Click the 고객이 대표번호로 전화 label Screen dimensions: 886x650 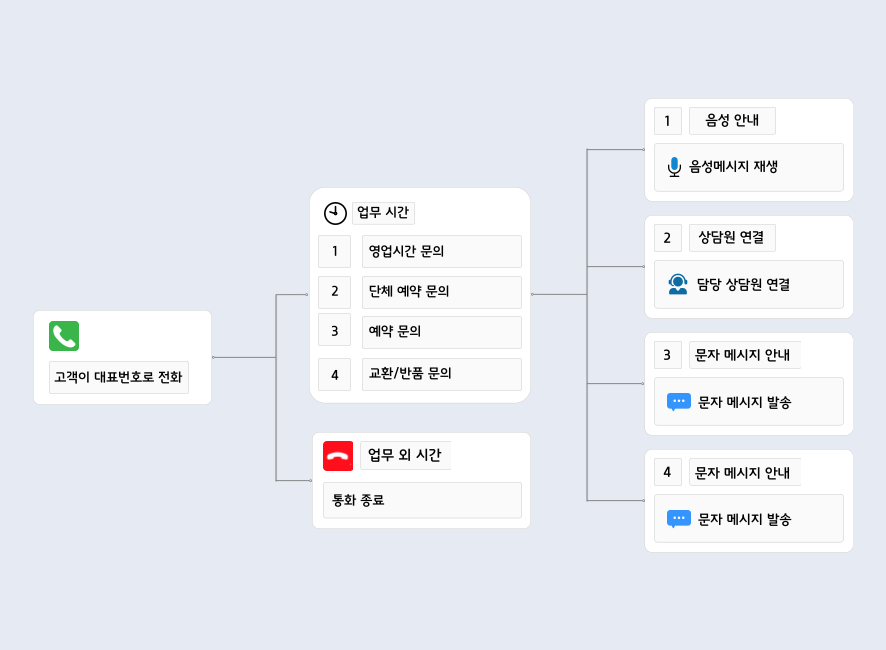point(119,377)
